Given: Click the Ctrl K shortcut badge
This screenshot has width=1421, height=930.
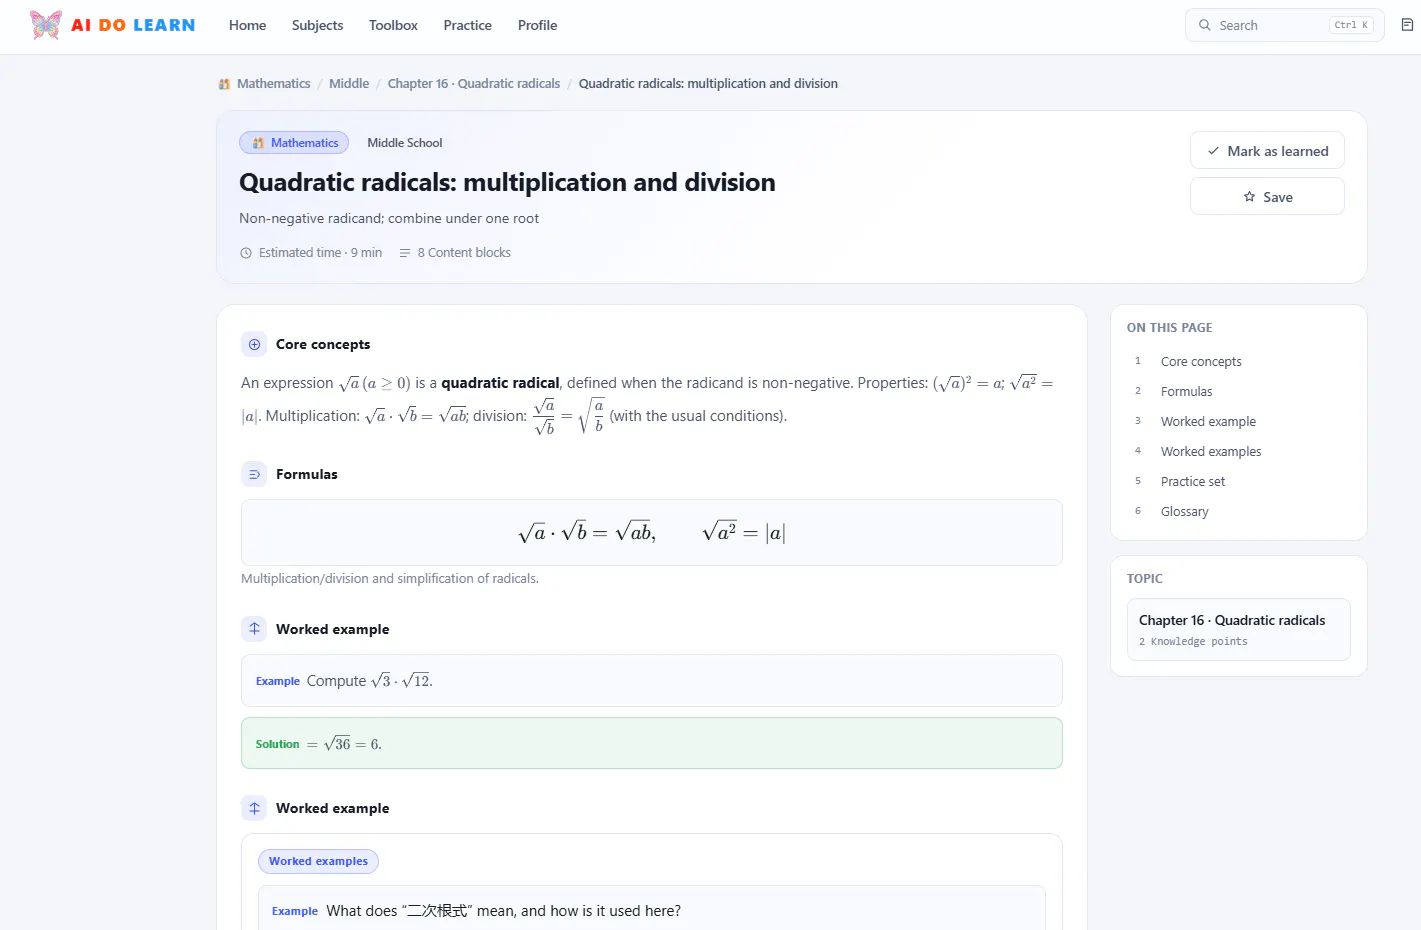Looking at the screenshot, I should point(1351,25).
